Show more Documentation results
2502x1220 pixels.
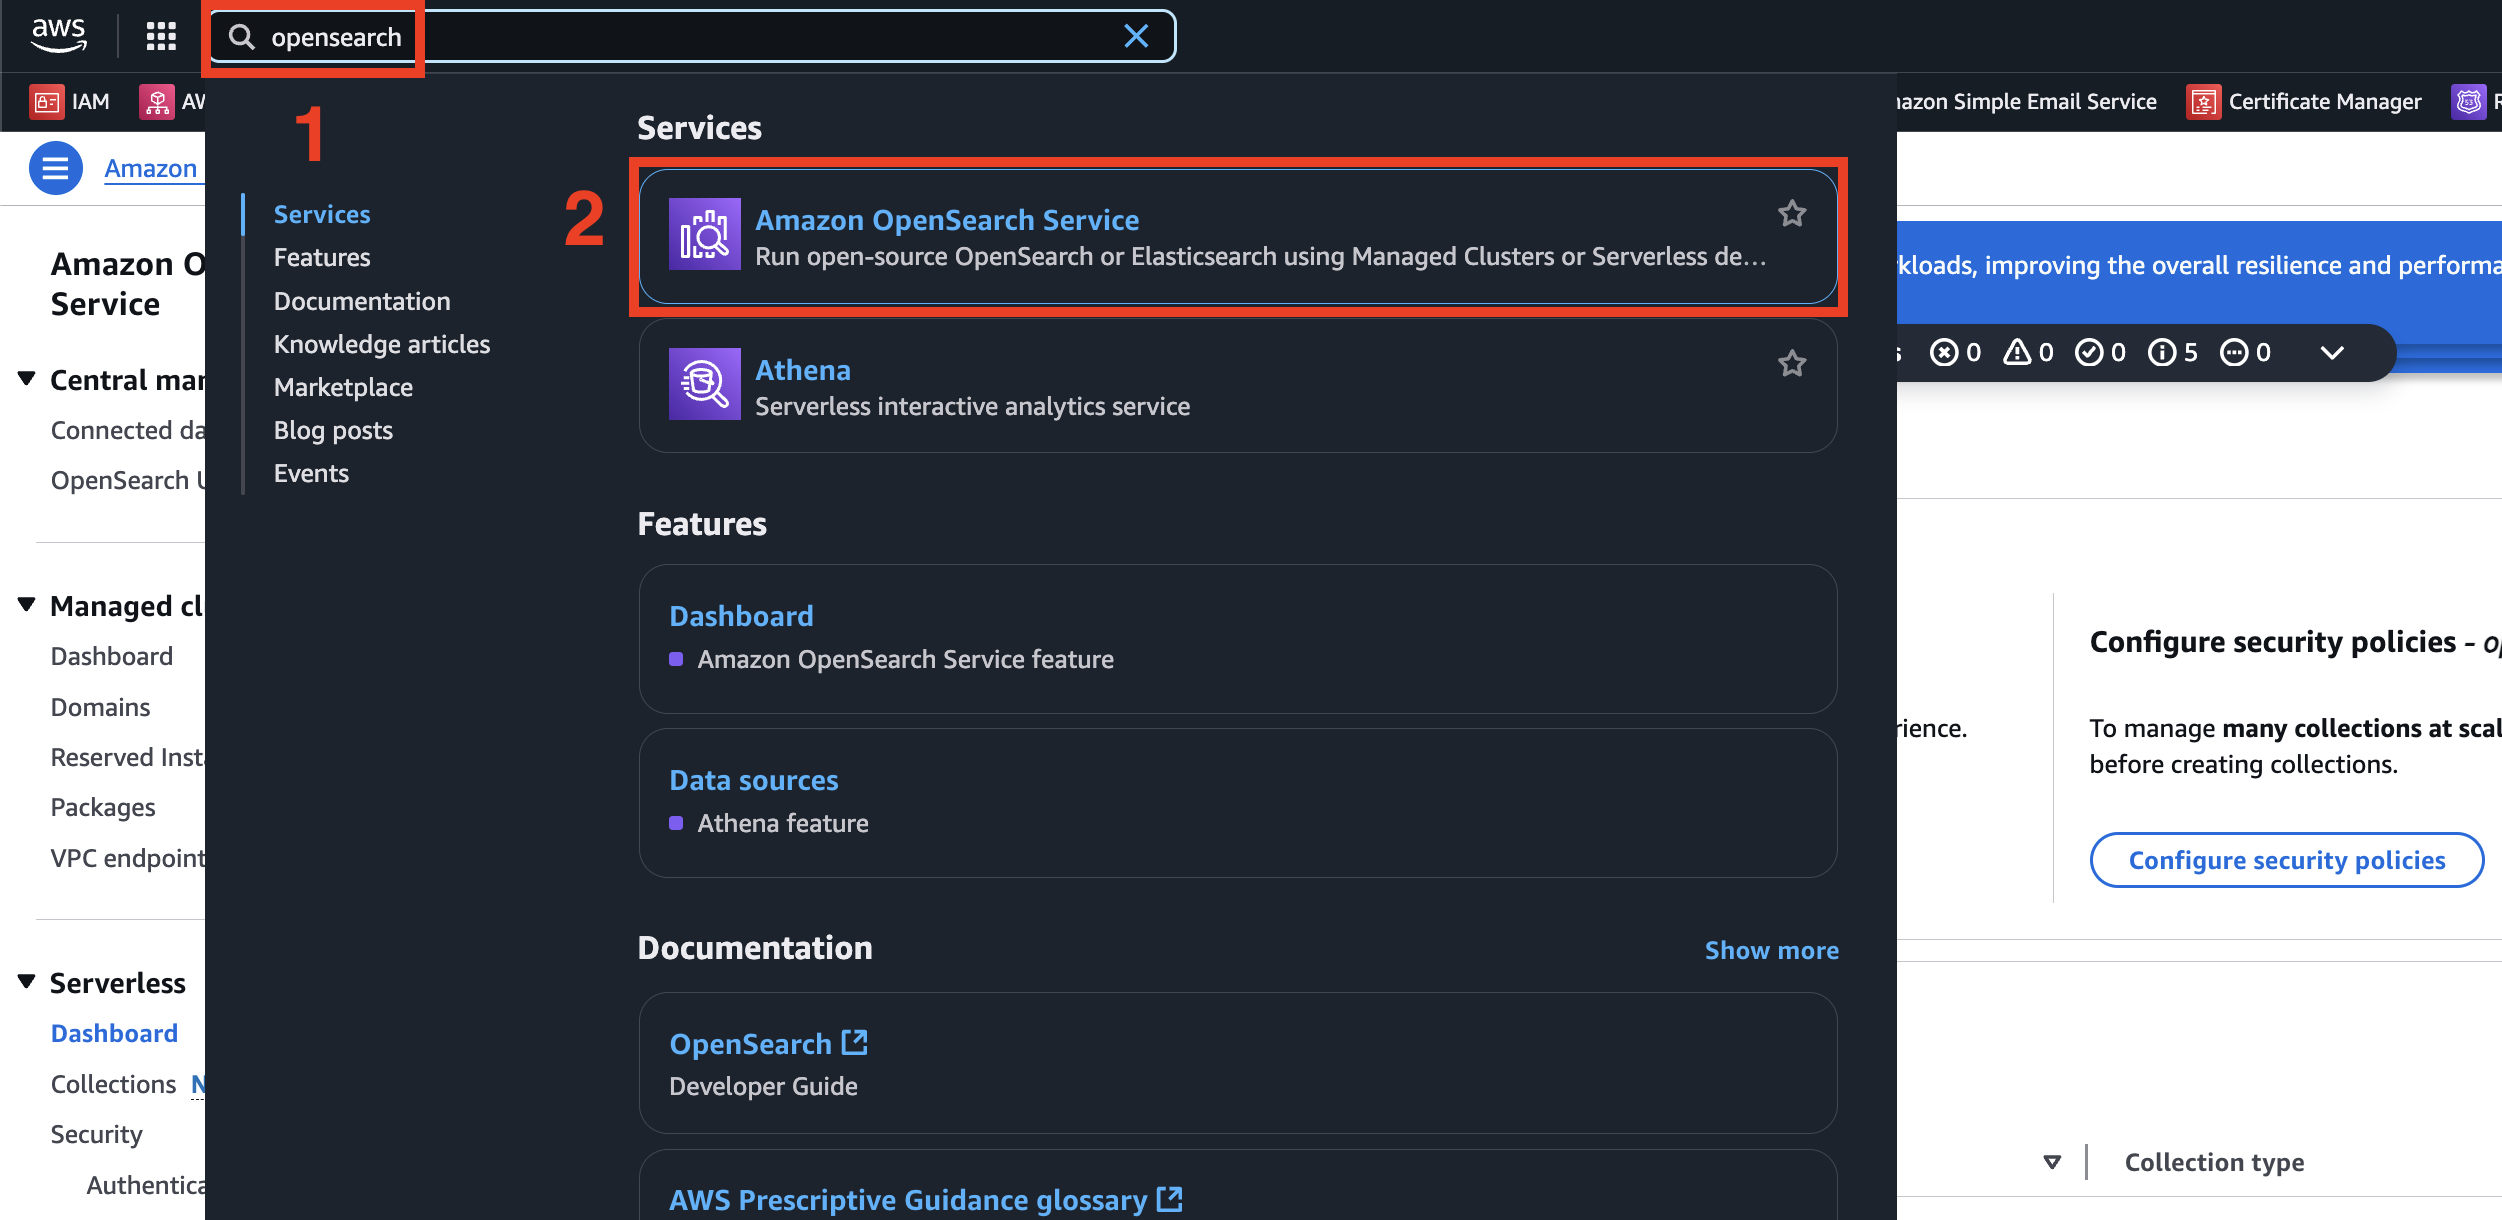coord(1771,950)
